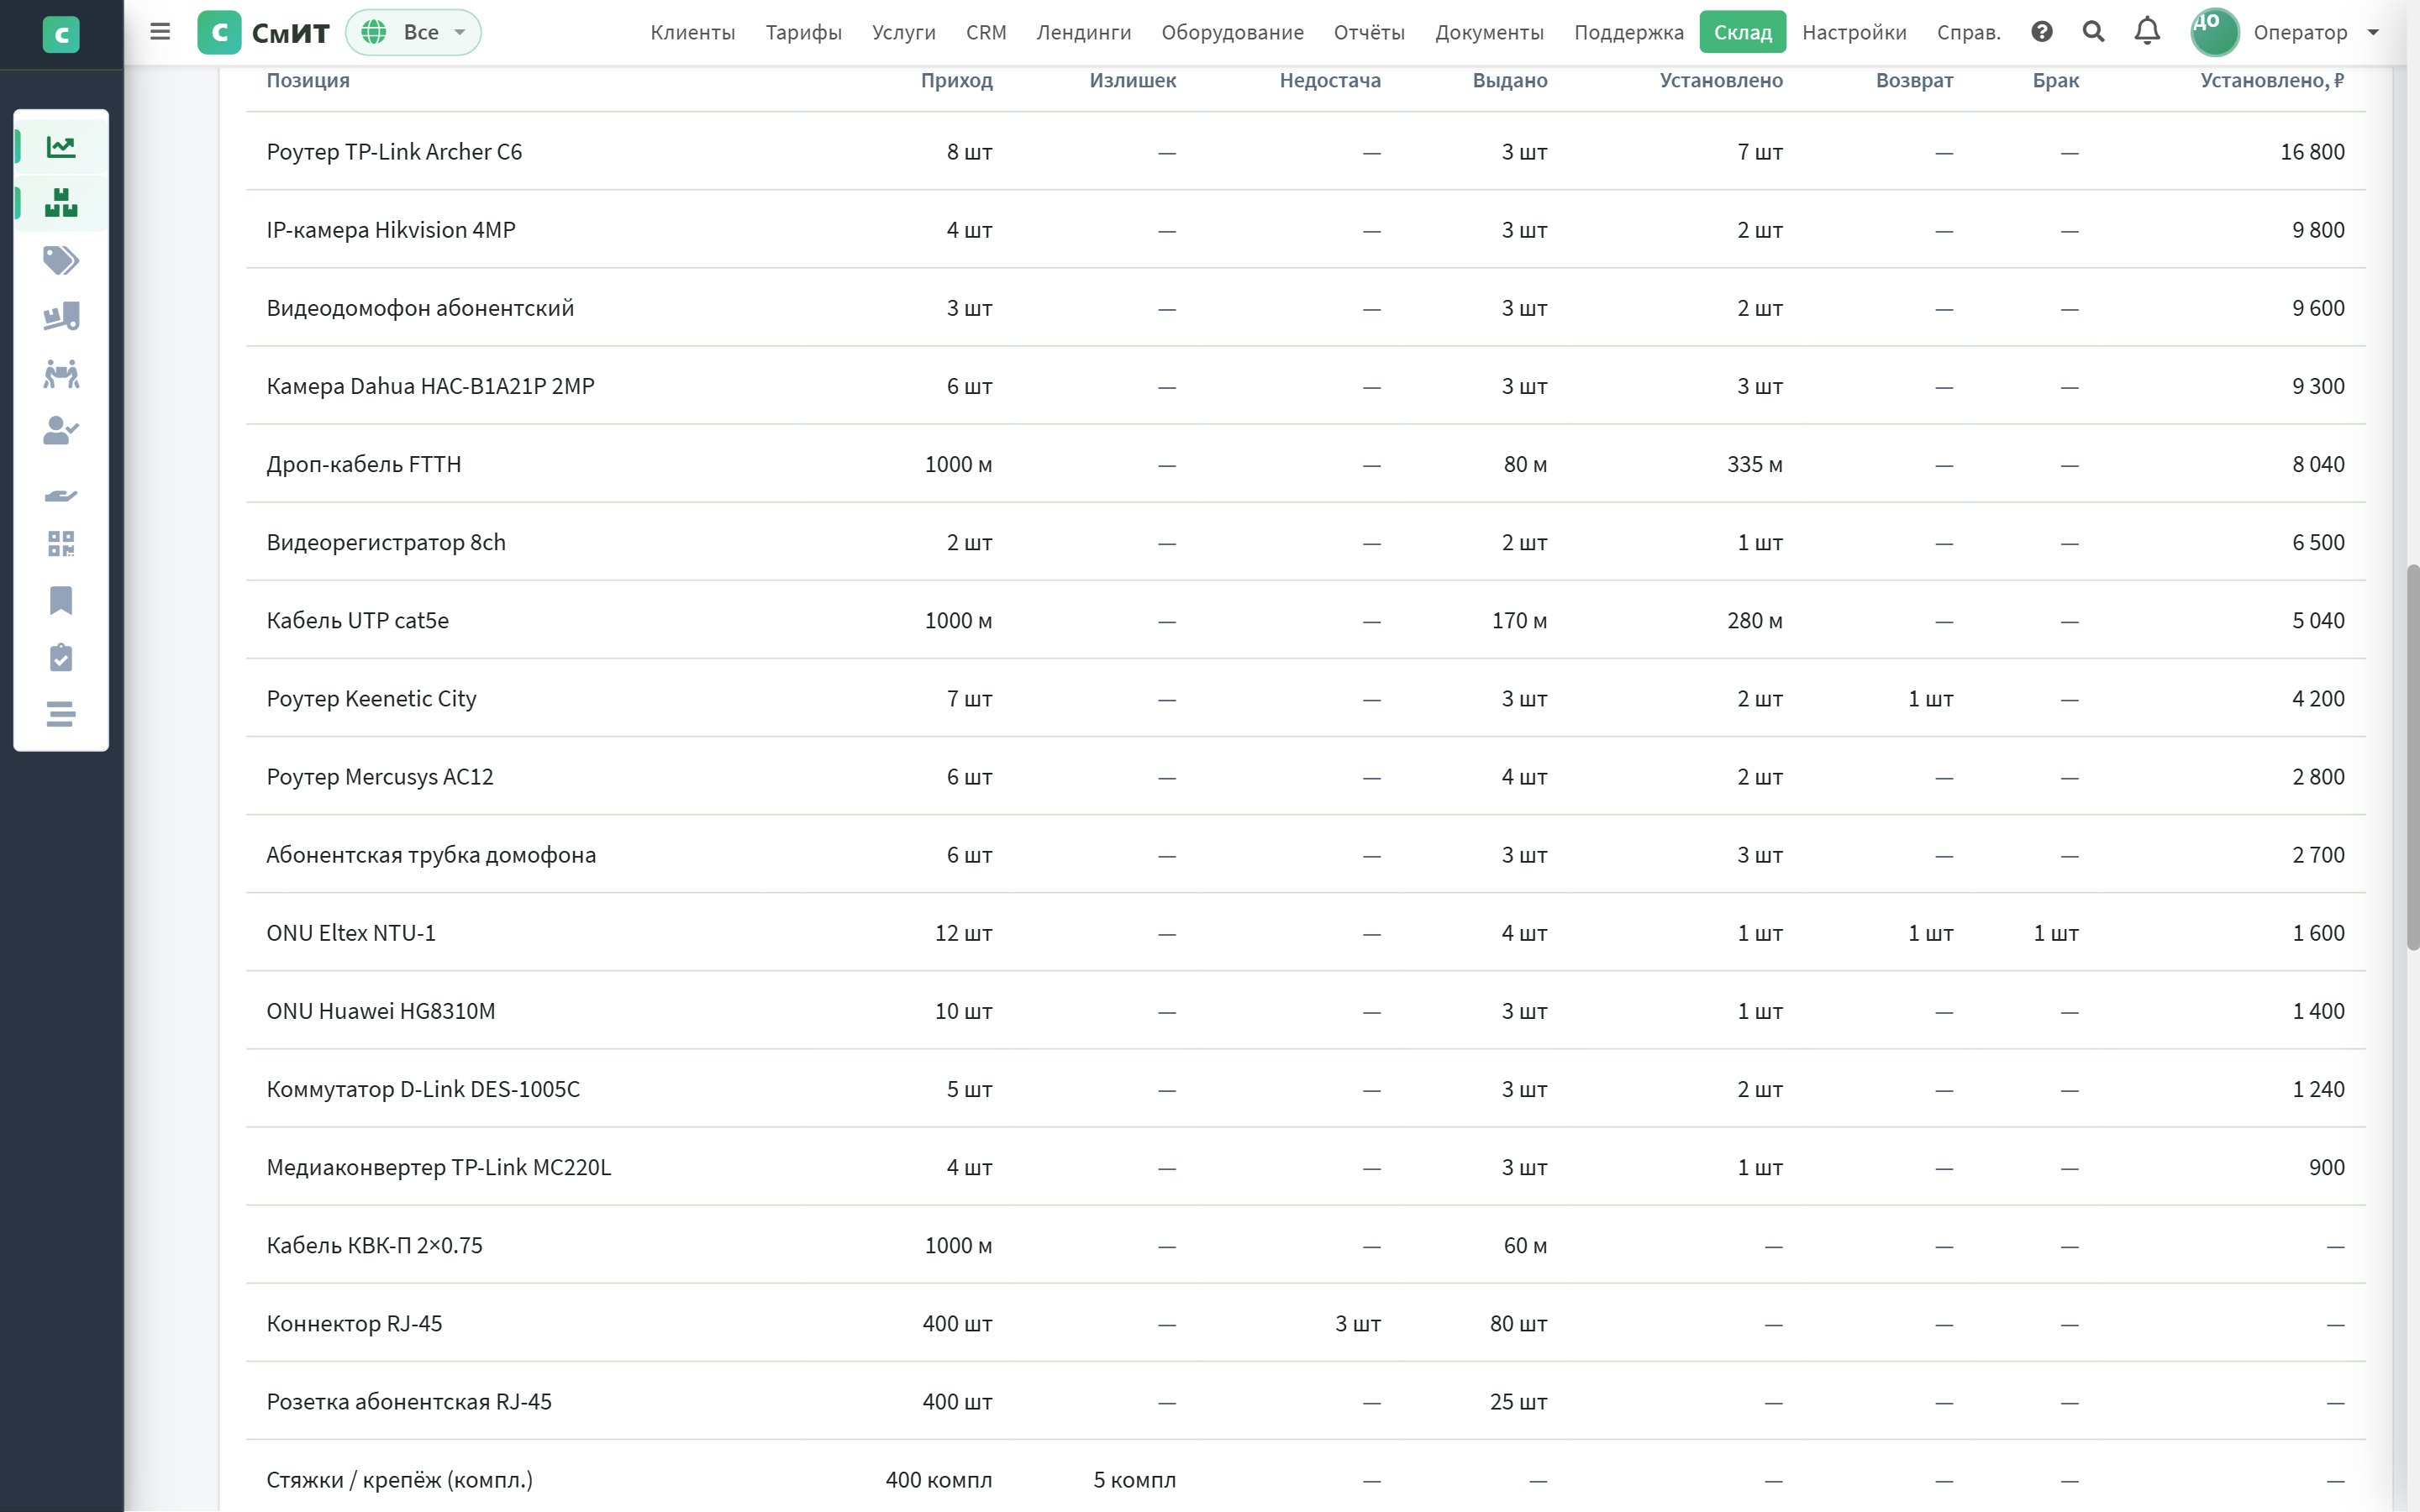Click the page vertical scrollbar thumb
This screenshot has width=2420, height=1512.
tap(2413, 757)
